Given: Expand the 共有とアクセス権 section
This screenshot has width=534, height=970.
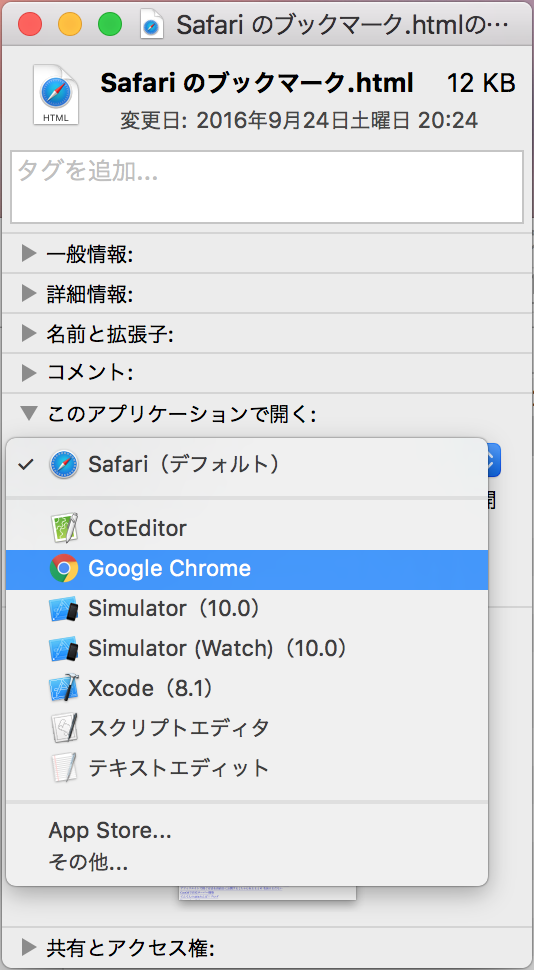Looking at the screenshot, I should tap(28, 946).
